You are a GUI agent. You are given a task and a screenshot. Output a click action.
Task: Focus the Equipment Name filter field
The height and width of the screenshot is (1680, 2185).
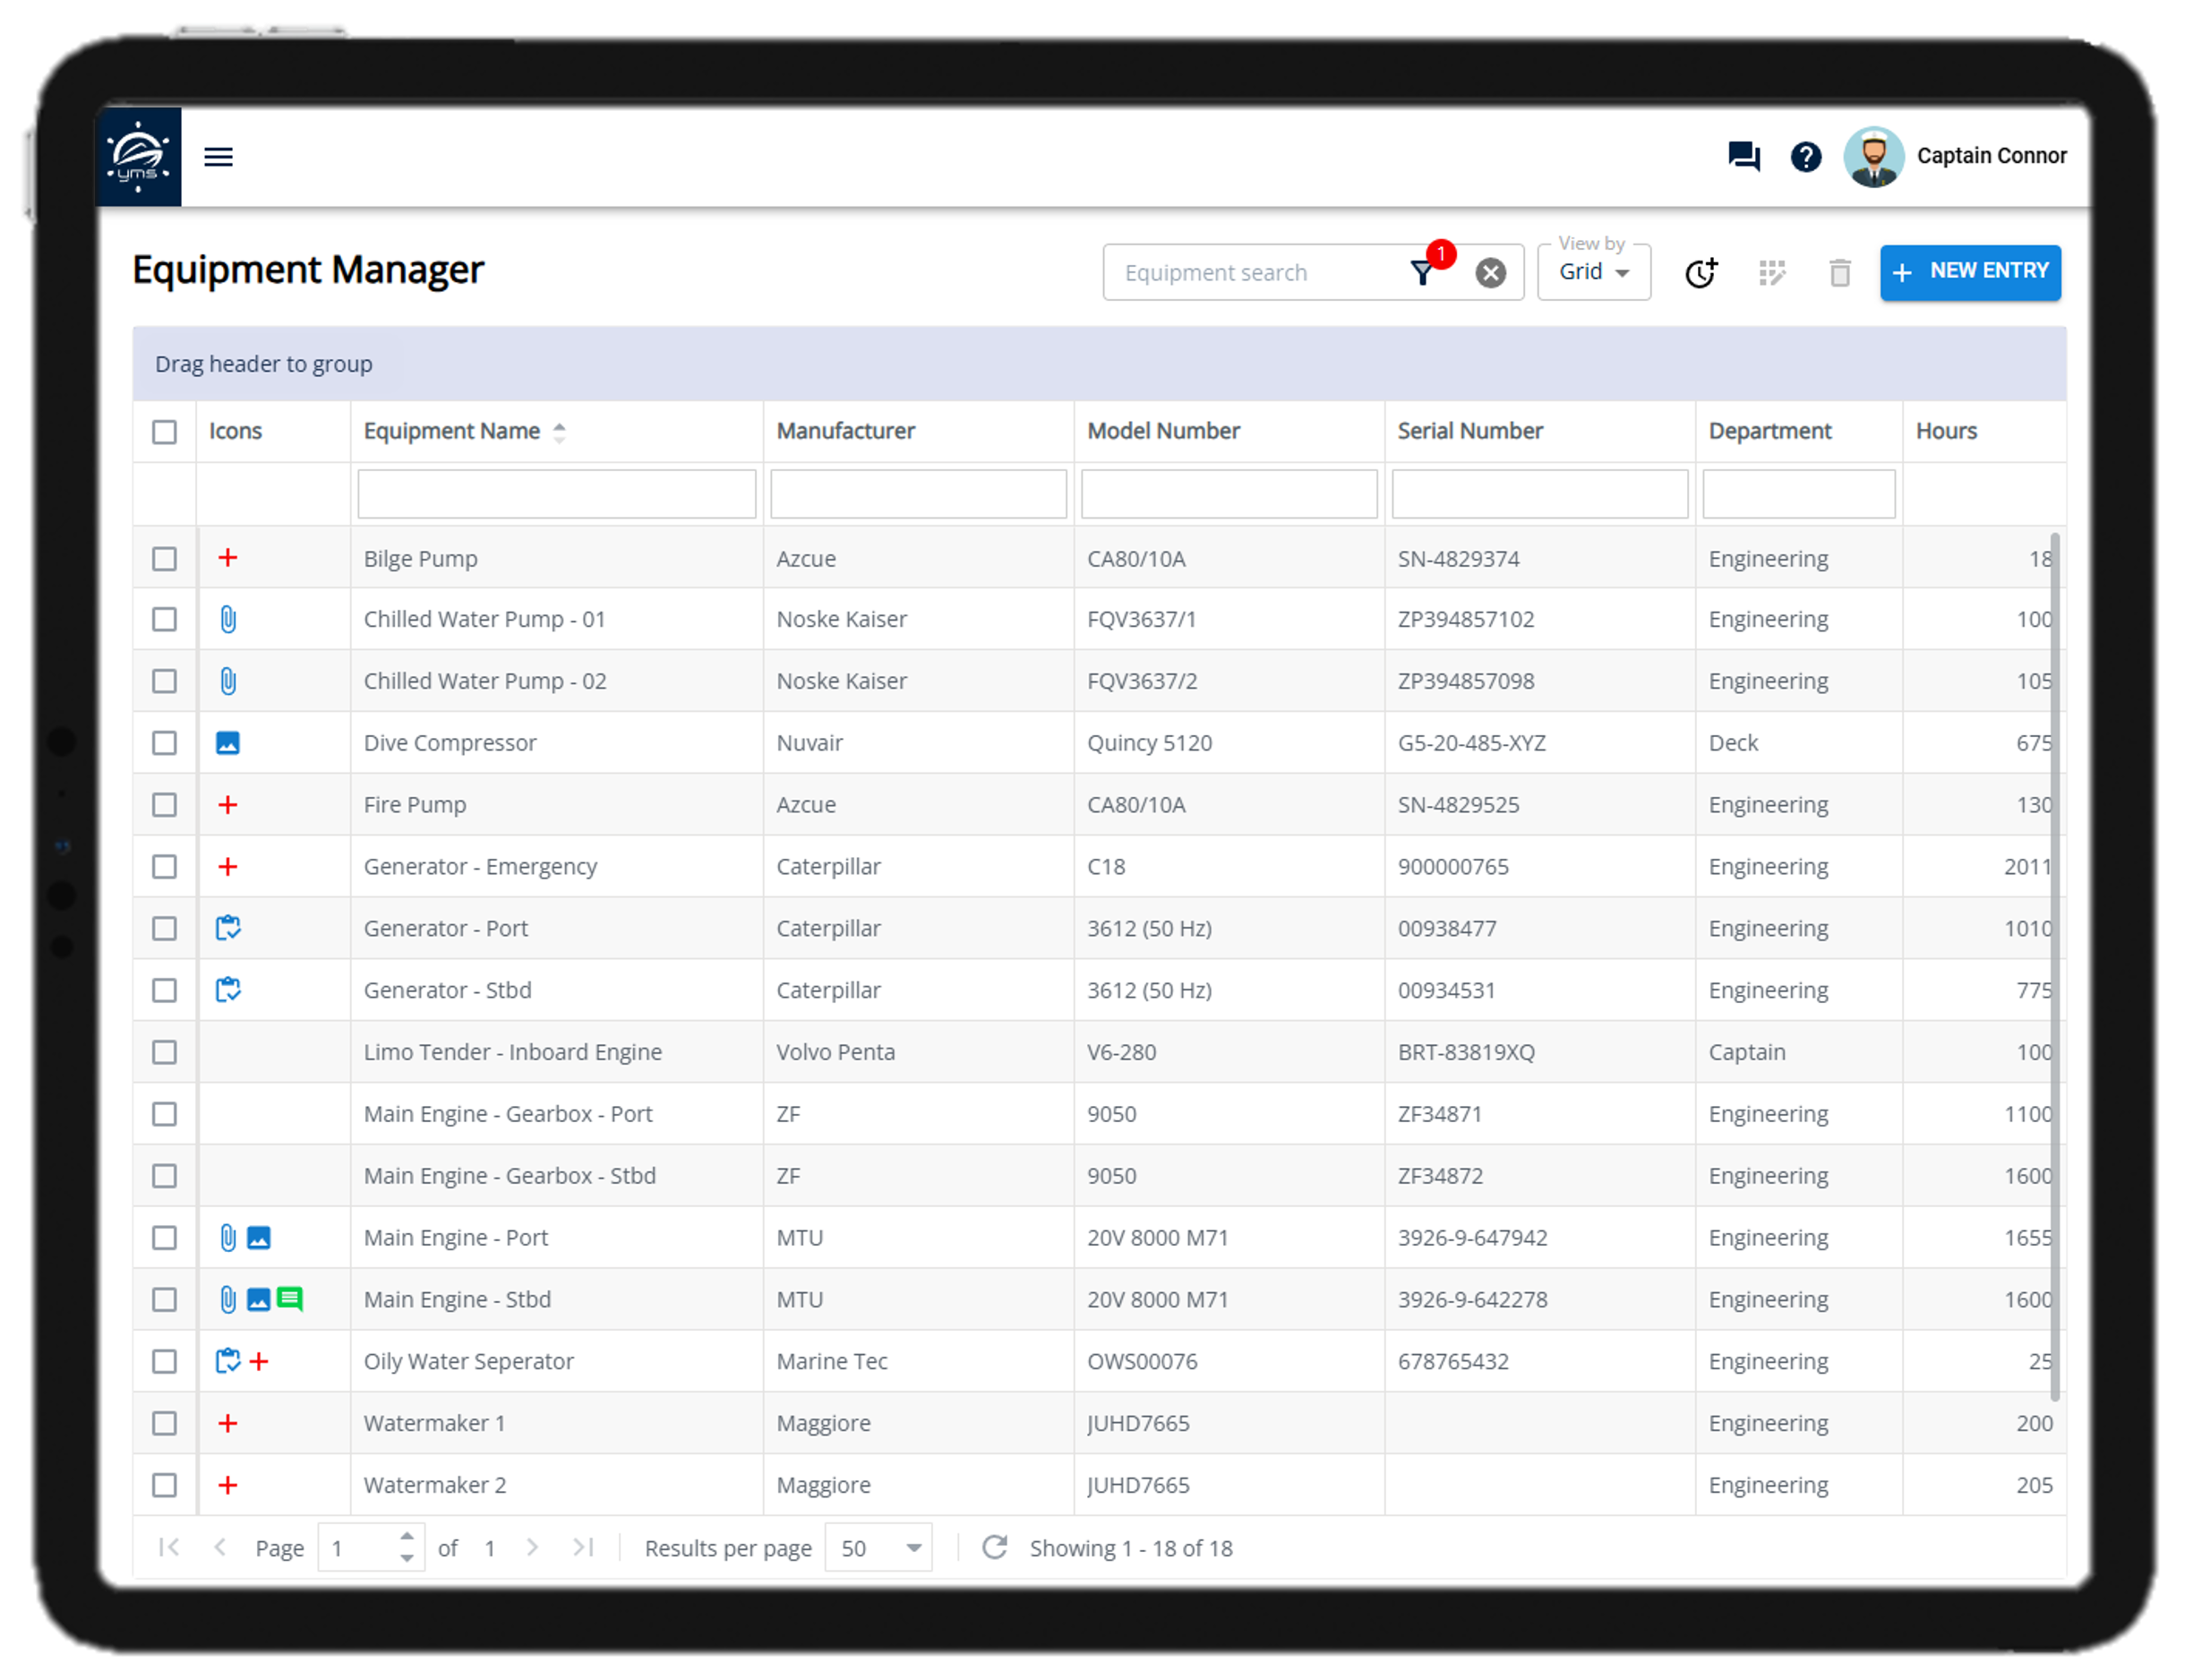point(556,494)
